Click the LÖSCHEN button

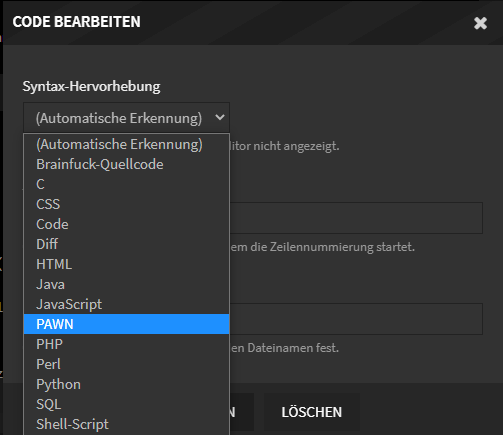[x=312, y=412]
